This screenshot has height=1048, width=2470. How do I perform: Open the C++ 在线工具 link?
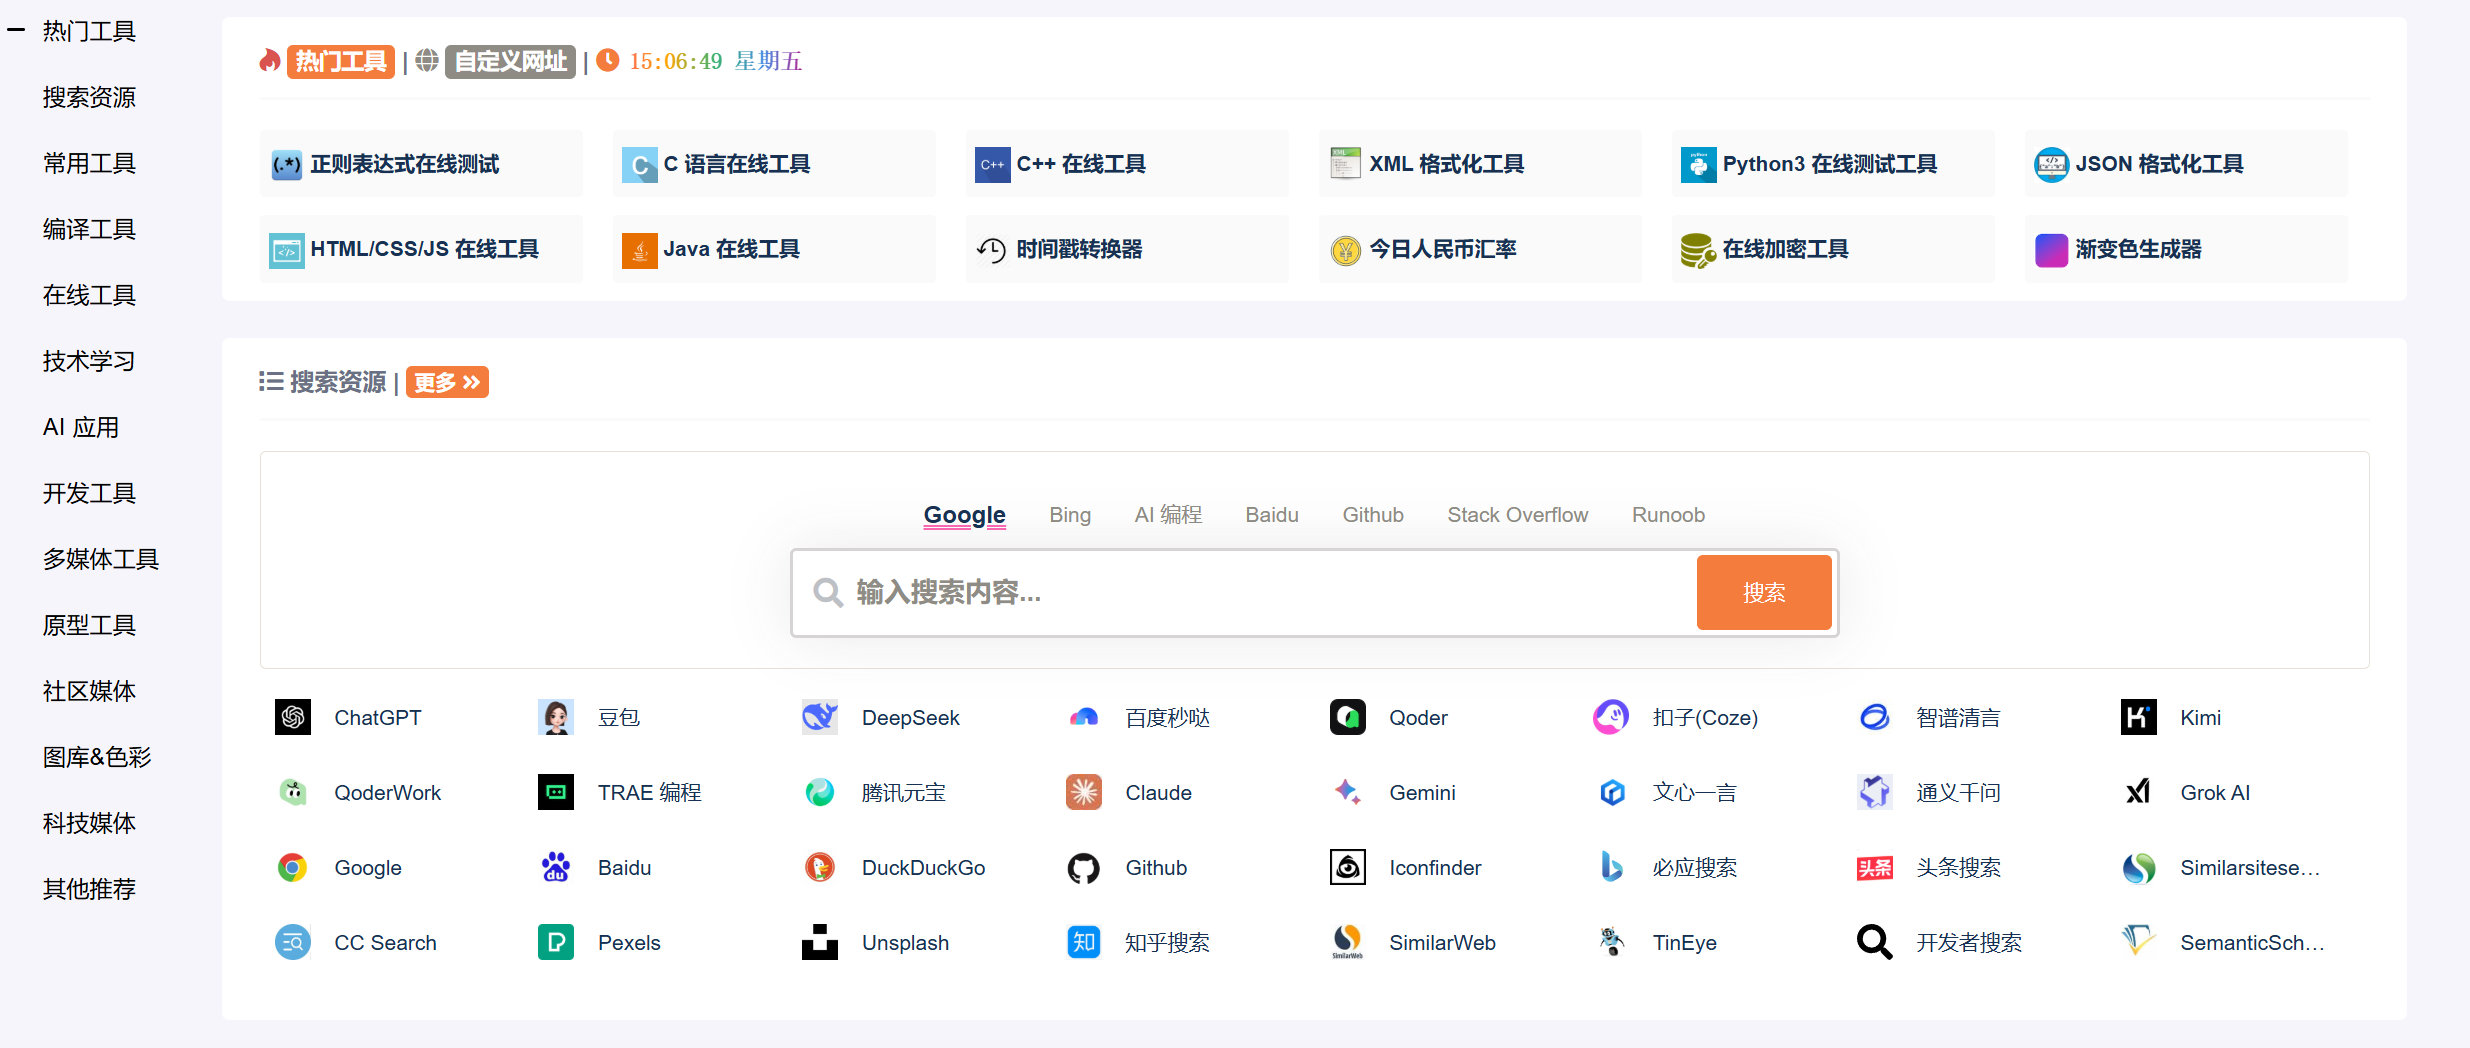point(1127,163)
